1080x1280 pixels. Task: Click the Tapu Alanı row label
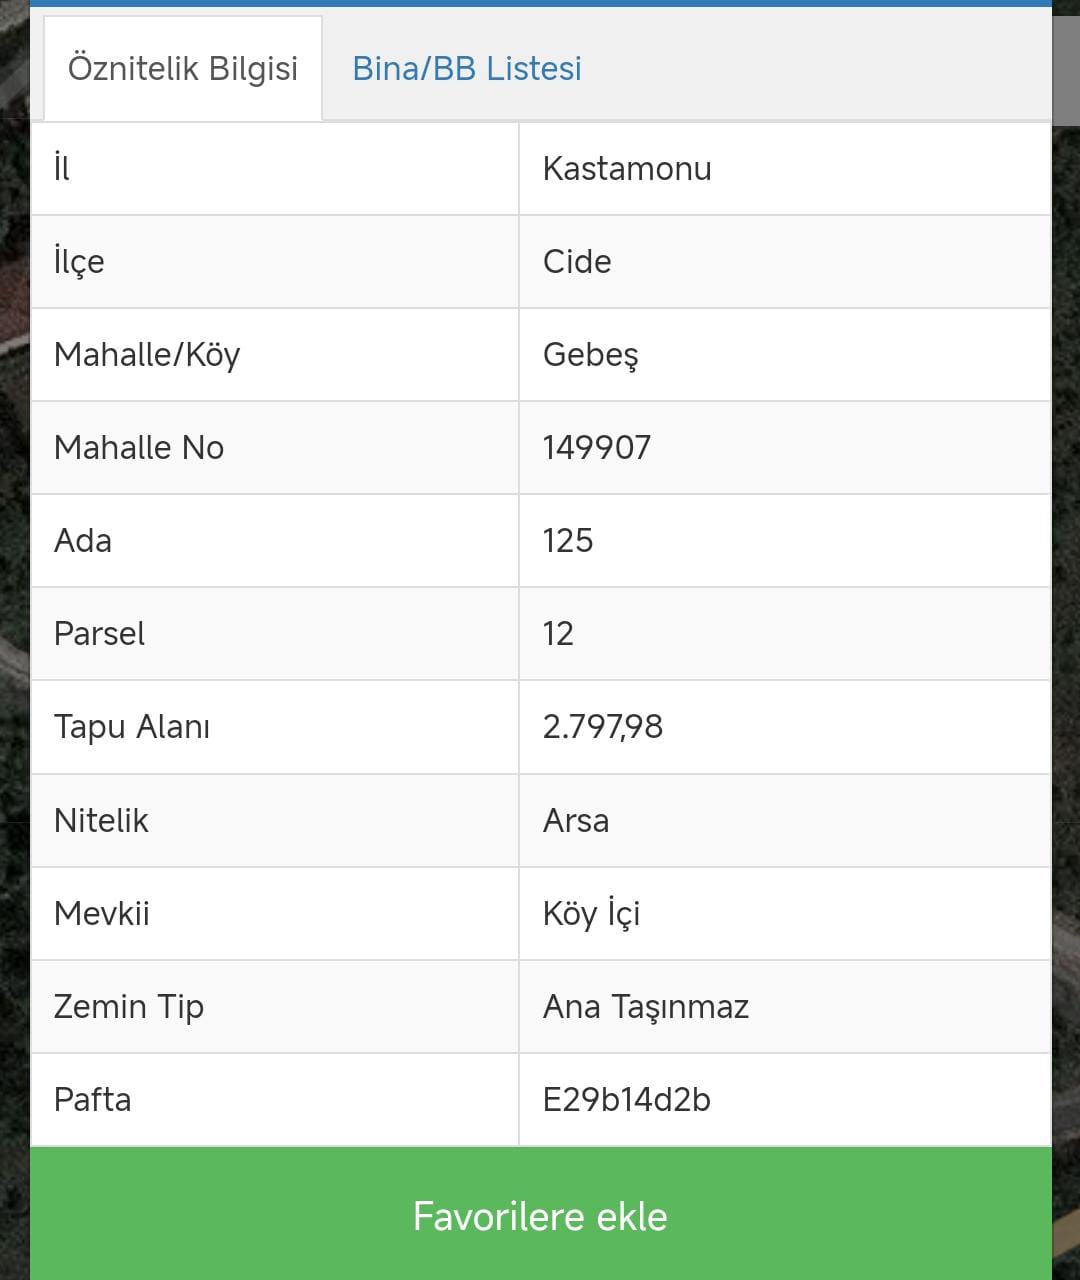[132, 726]
